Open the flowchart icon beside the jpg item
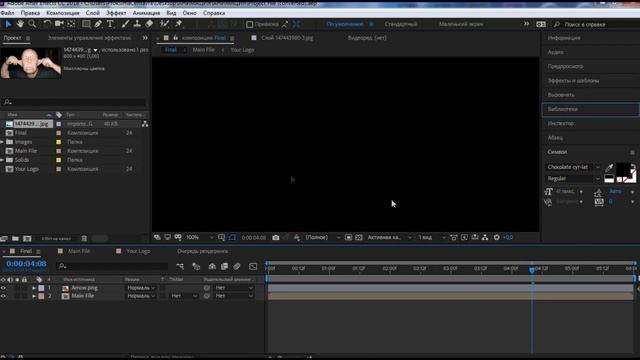Screen dimensions: 640x360 [145, 124]
